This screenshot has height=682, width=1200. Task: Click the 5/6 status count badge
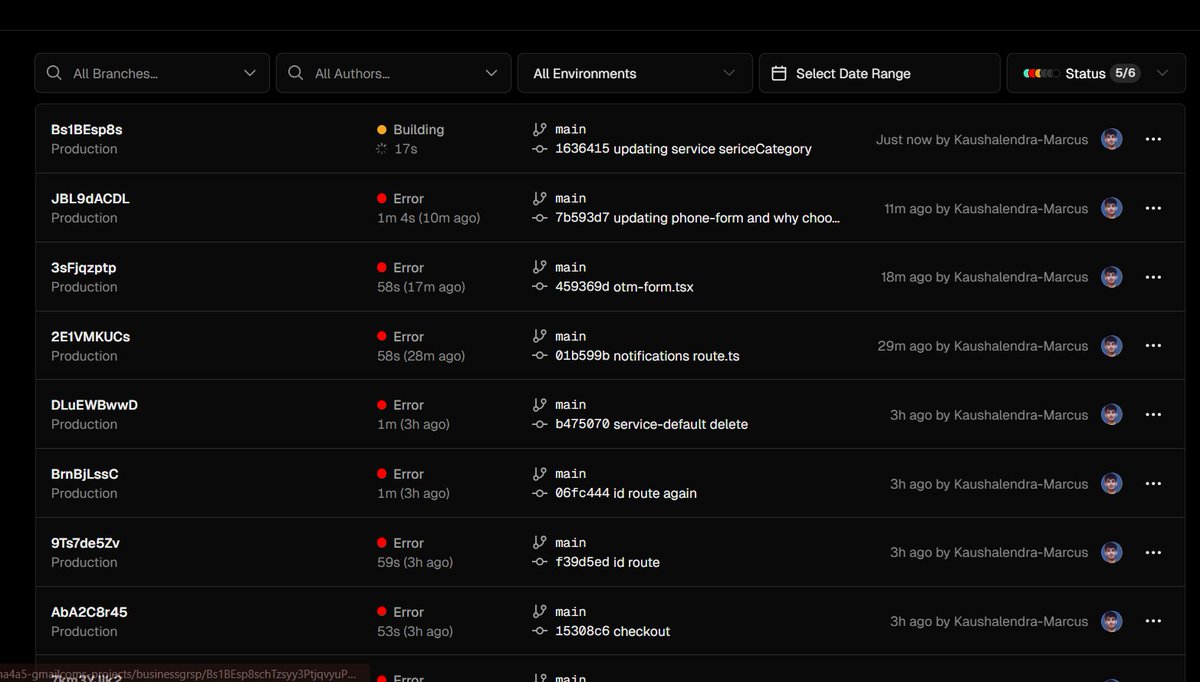point(1125,73)
